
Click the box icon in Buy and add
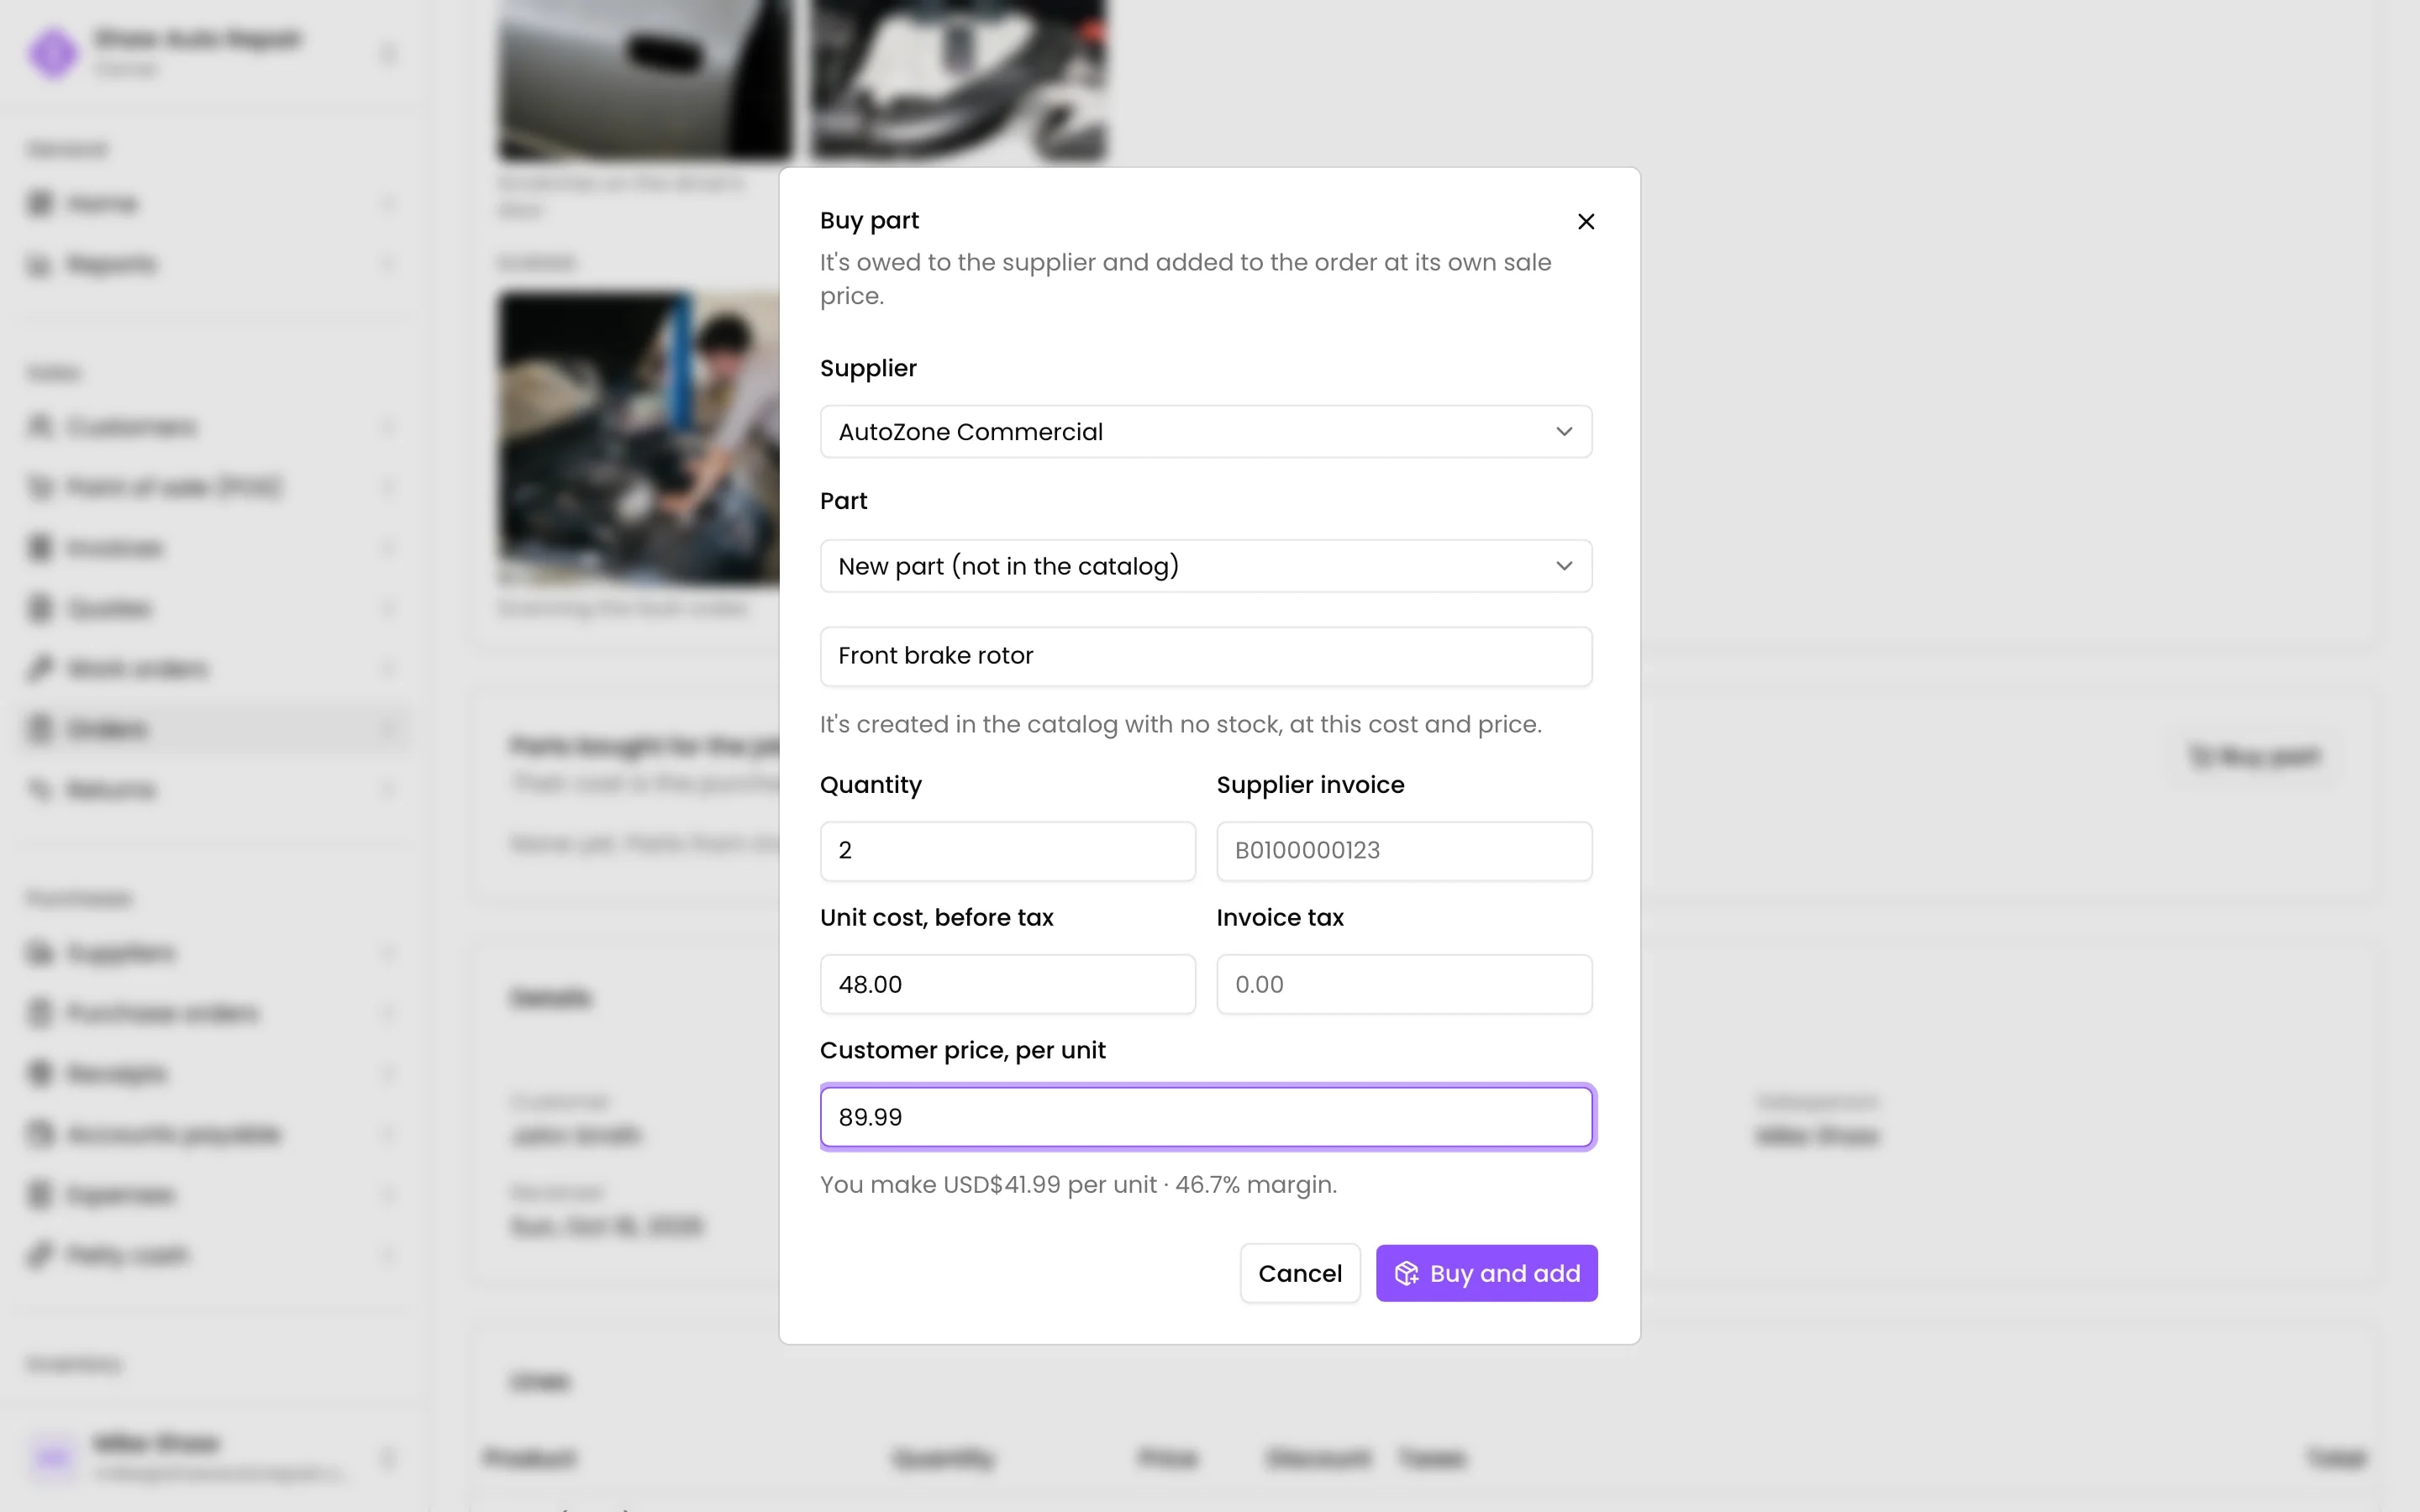[1406, 1273]
